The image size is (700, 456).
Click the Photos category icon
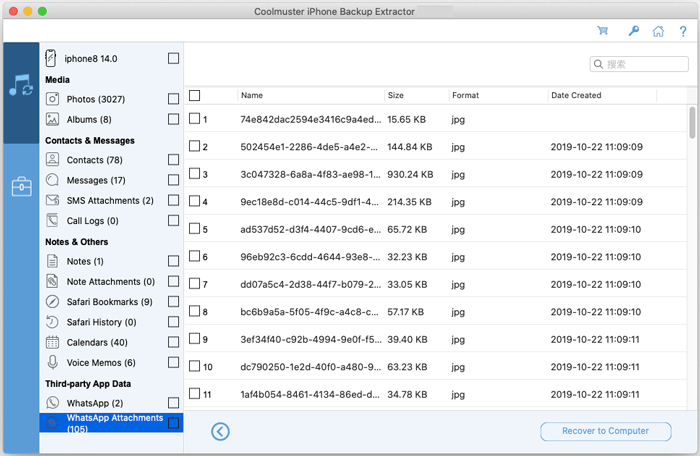point(52,99)
